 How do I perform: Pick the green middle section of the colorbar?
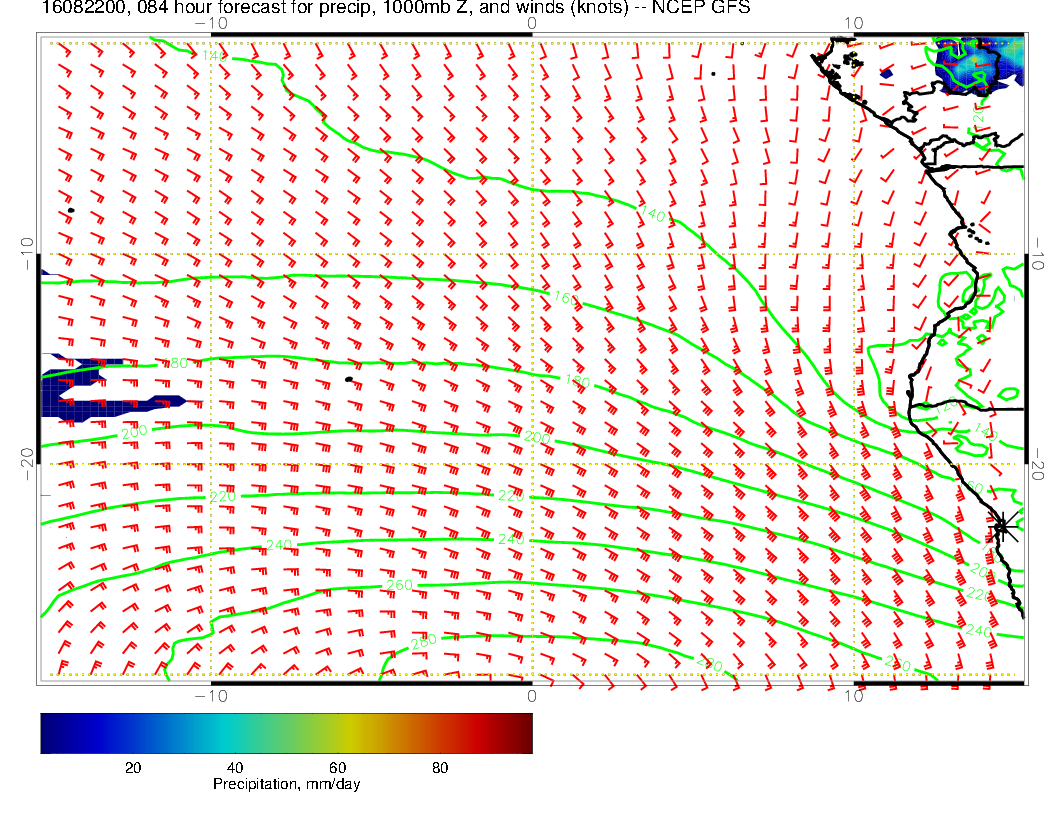click(x=300, y=732)
